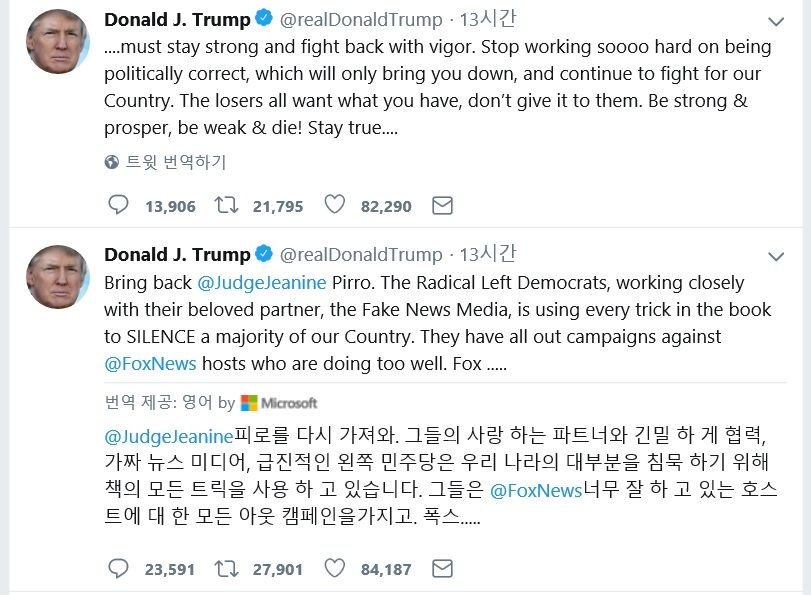Viewport: 811px width, 595px height.
Task: Reply to the first tweet (13,906 replies)
Action: point(118,206)
